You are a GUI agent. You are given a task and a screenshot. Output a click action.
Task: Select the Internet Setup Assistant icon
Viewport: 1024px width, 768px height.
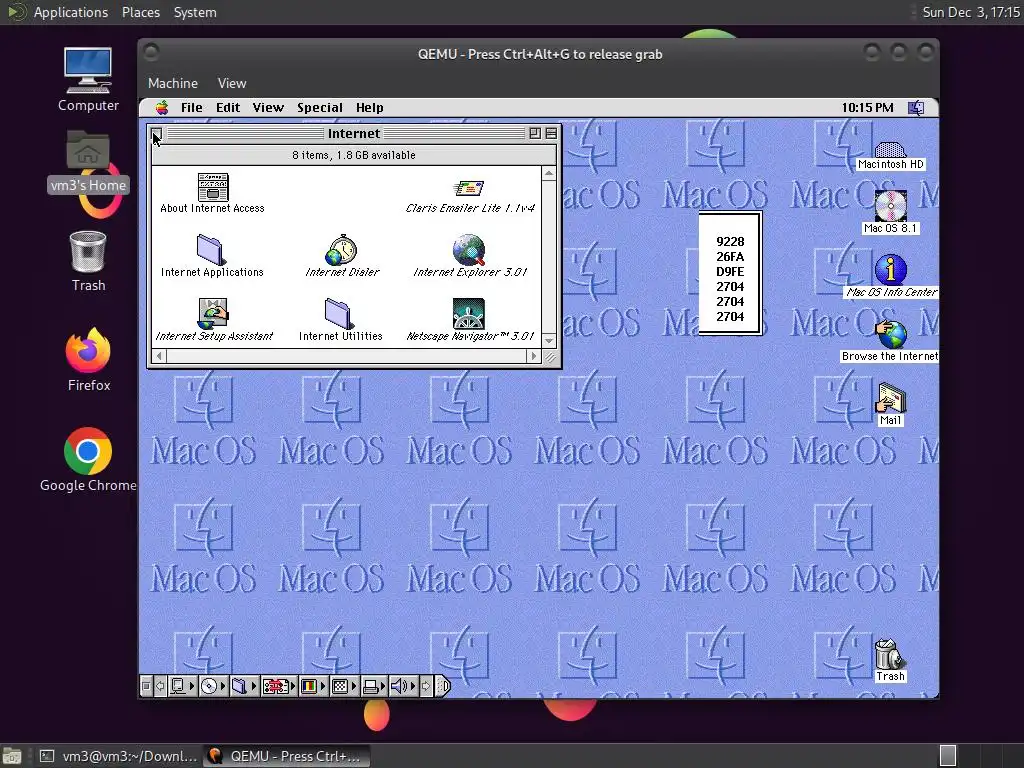[213, 314]
